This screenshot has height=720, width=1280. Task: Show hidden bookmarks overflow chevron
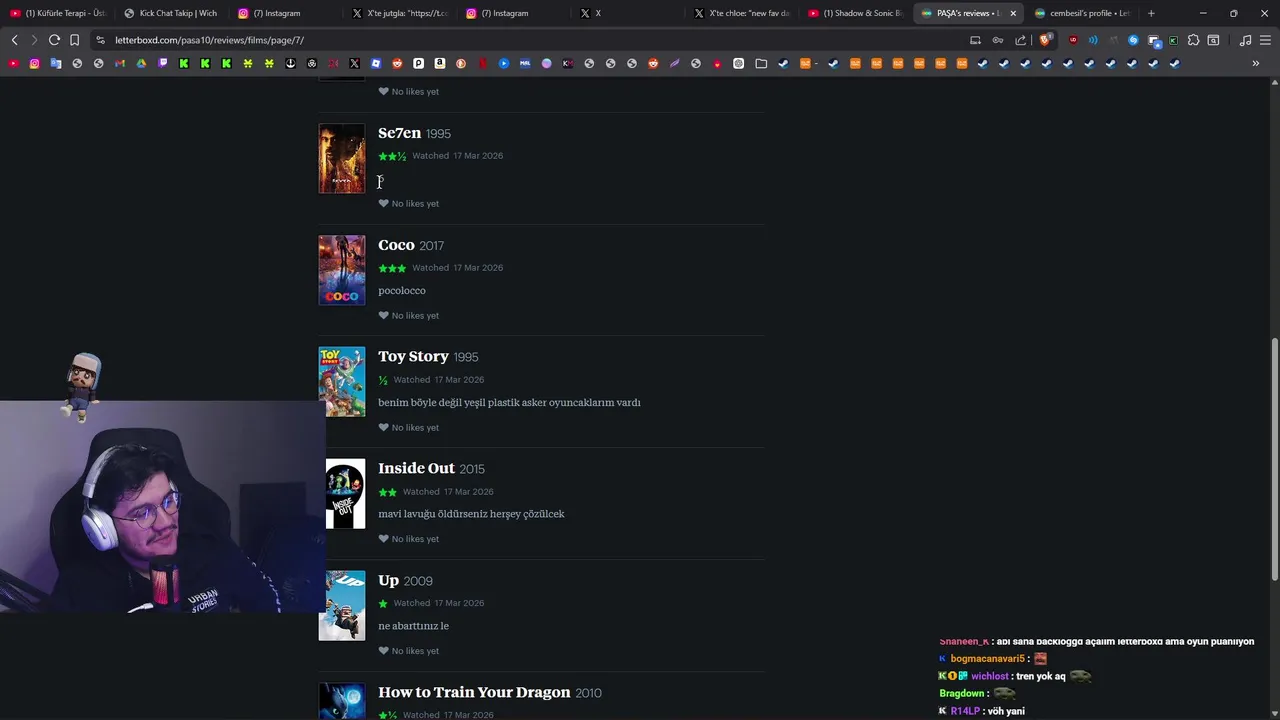[1255, 63]
